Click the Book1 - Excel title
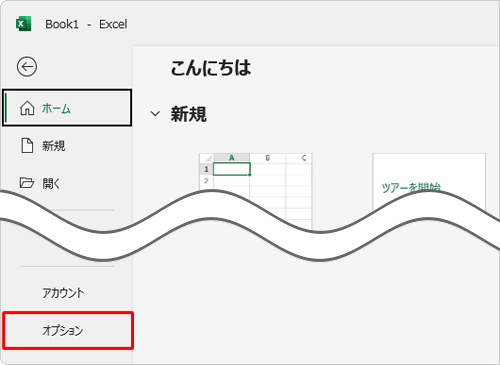The image size is (500, 365). [86, 24]
